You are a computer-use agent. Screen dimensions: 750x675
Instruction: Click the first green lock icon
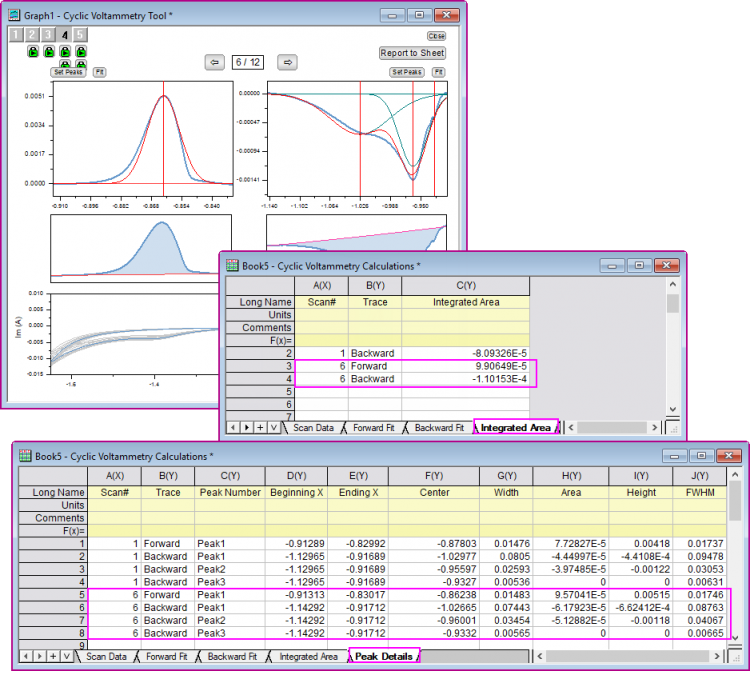(x=33, y=51)
